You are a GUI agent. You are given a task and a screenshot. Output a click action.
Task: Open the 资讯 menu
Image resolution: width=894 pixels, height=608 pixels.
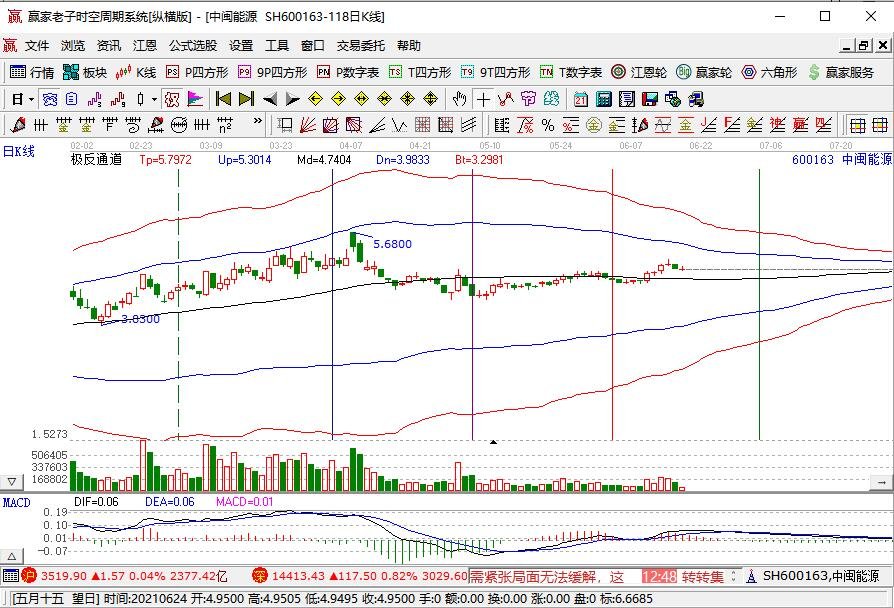(109, 46)
